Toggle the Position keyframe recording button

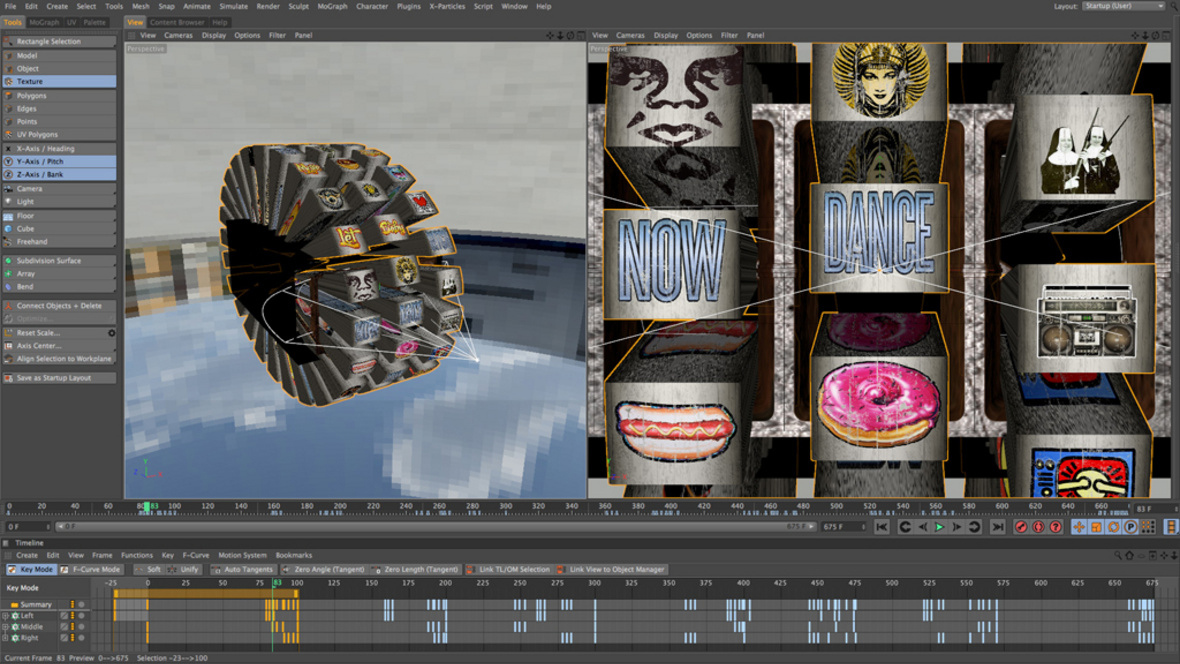click(1080, 527)
